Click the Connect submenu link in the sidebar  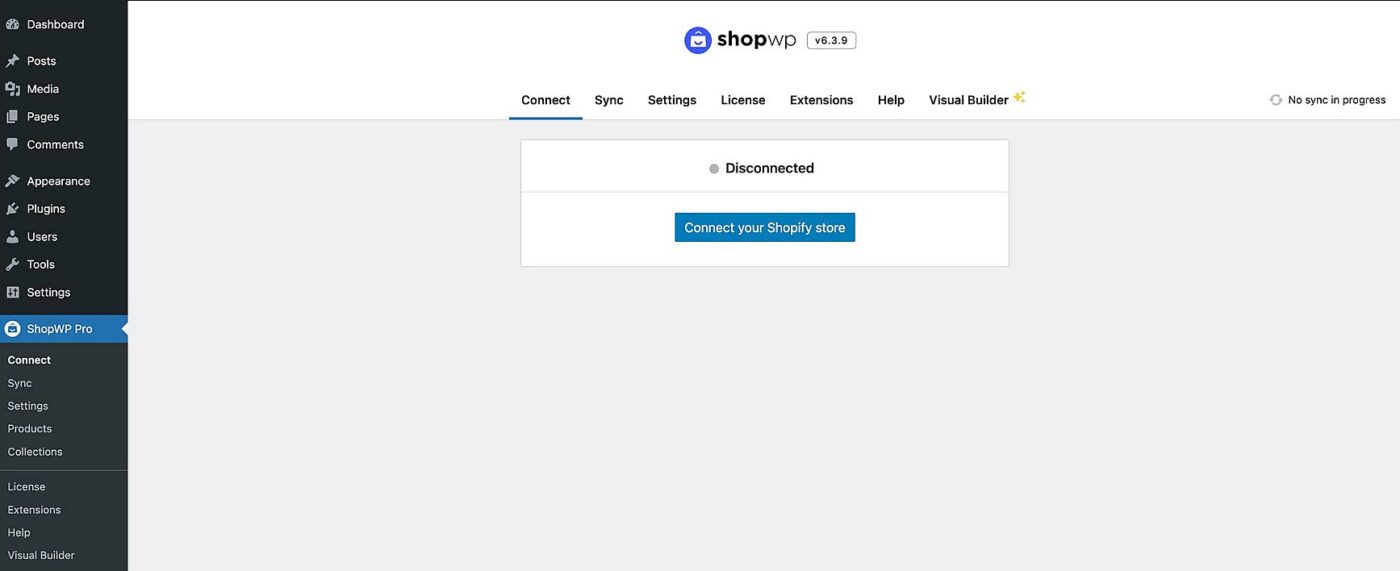pos(29,360)
